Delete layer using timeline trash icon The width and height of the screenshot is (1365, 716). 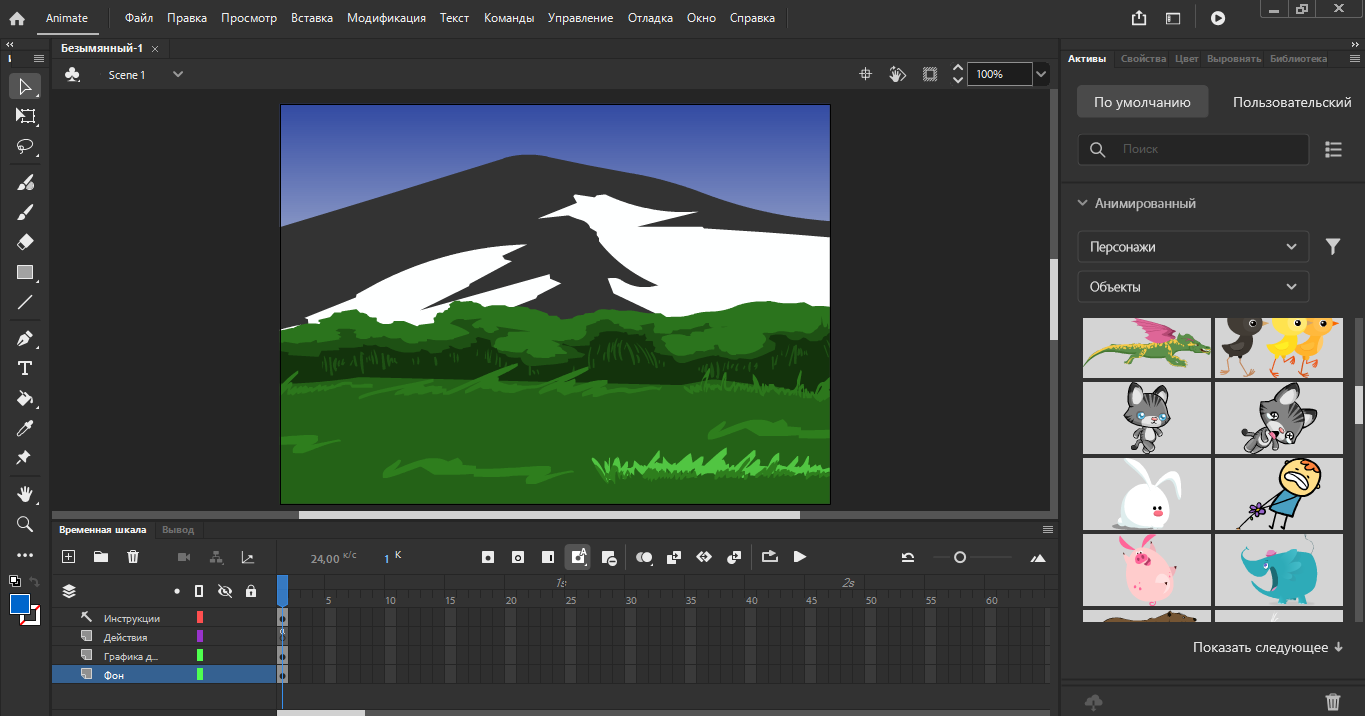[133, 557]
